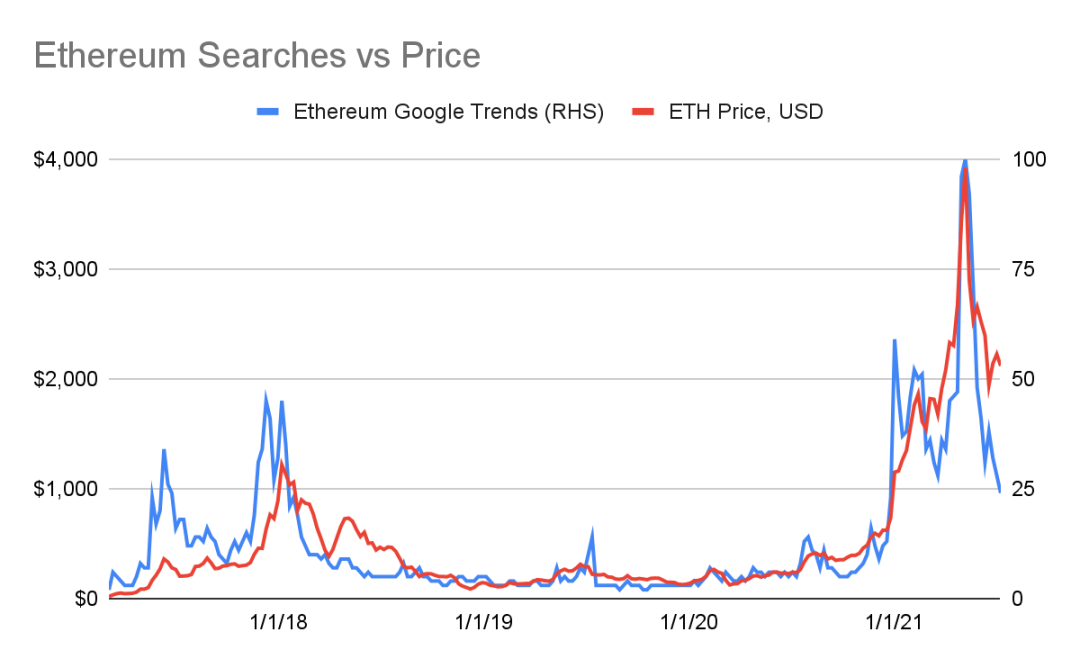
Task: Click the blue line peak at 100
Action: (965, 160)
